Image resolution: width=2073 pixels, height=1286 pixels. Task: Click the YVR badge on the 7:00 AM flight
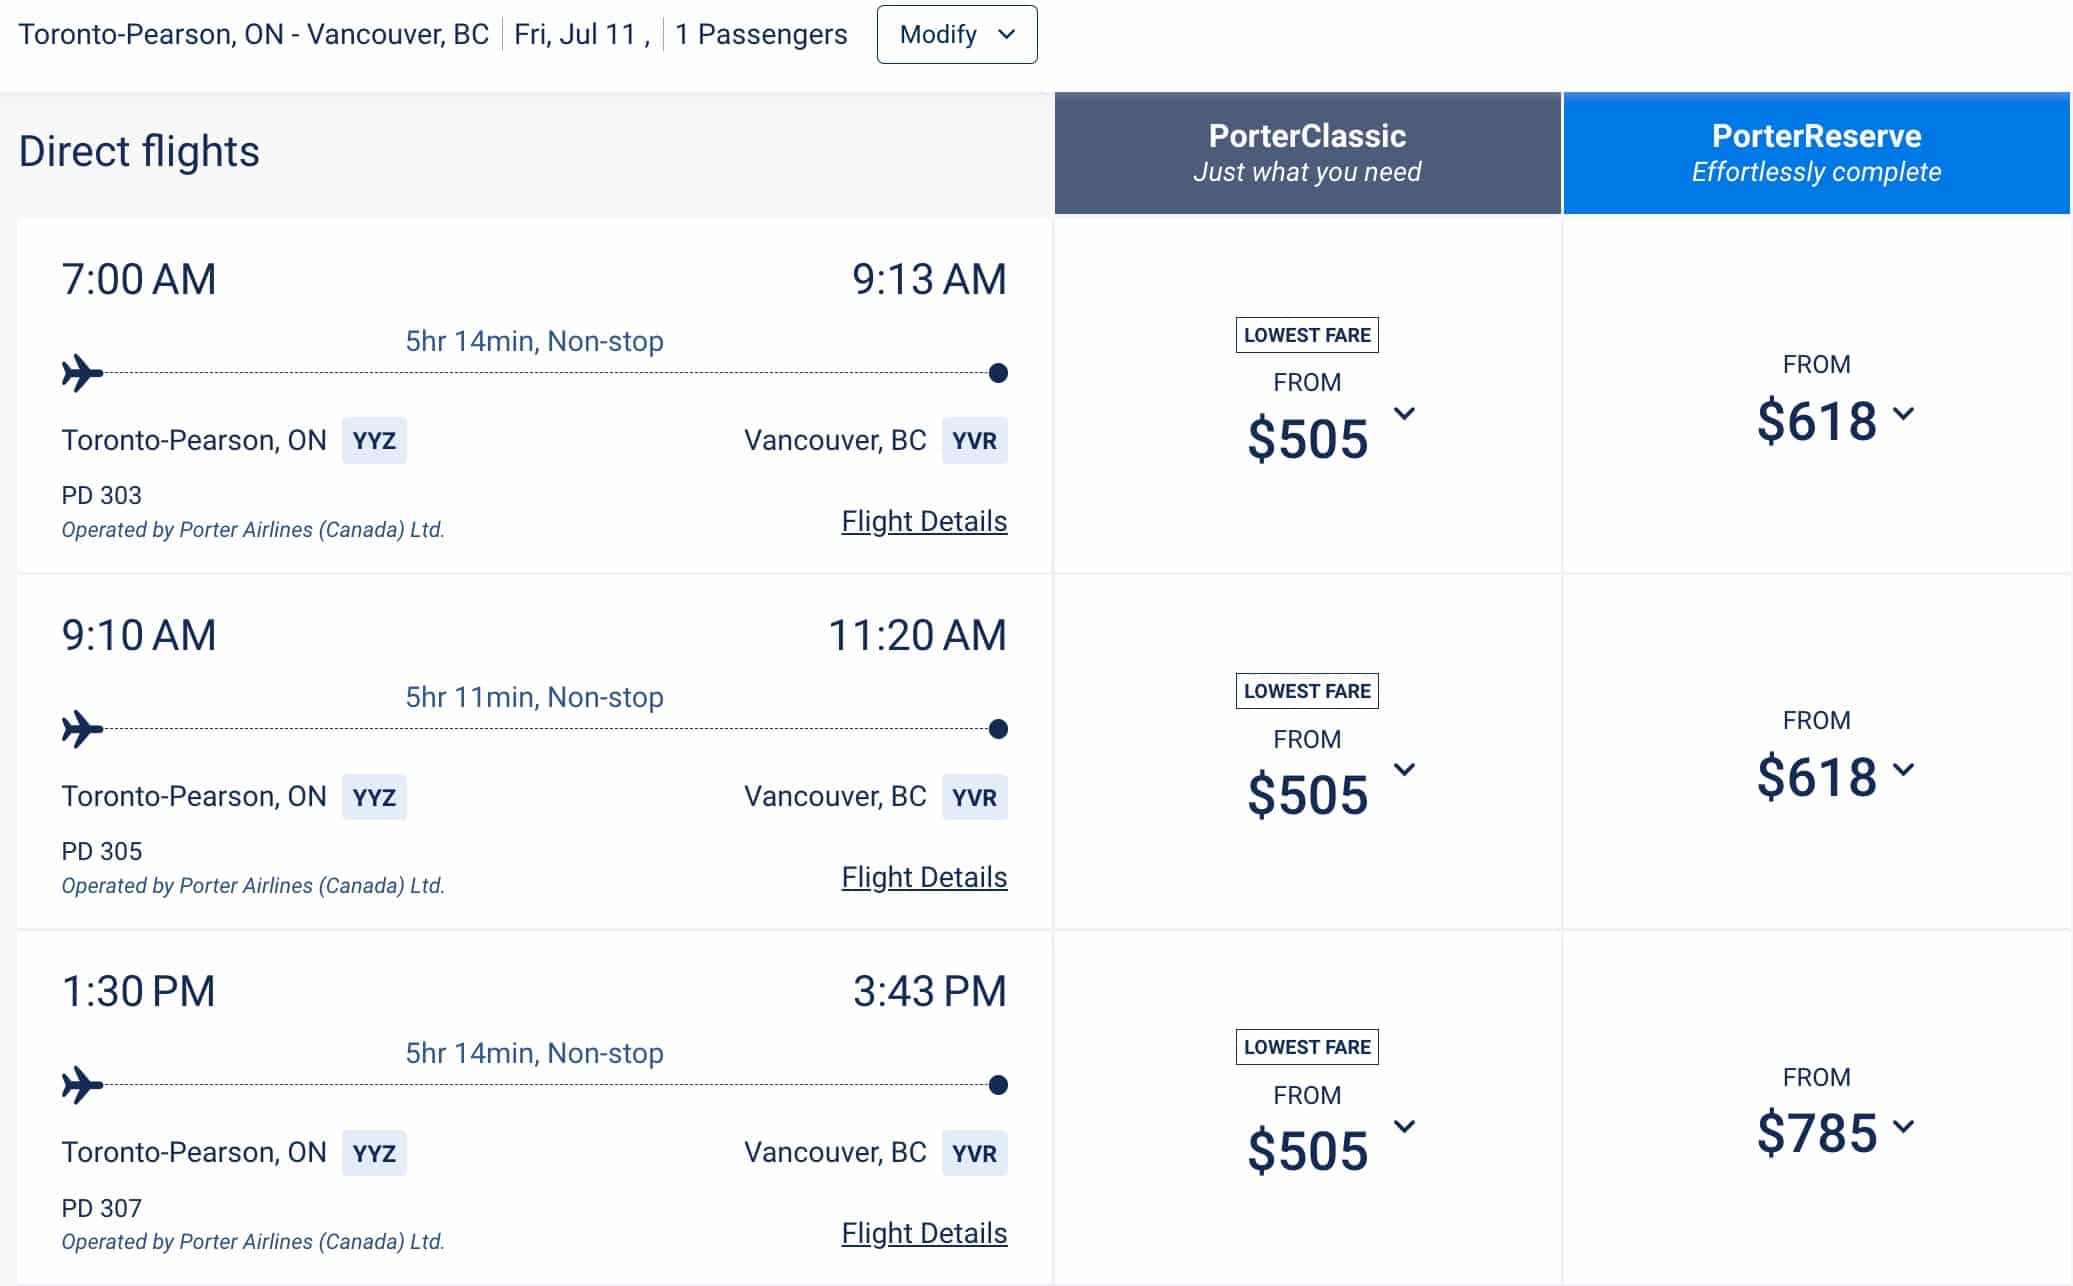(x=974, y=440)
